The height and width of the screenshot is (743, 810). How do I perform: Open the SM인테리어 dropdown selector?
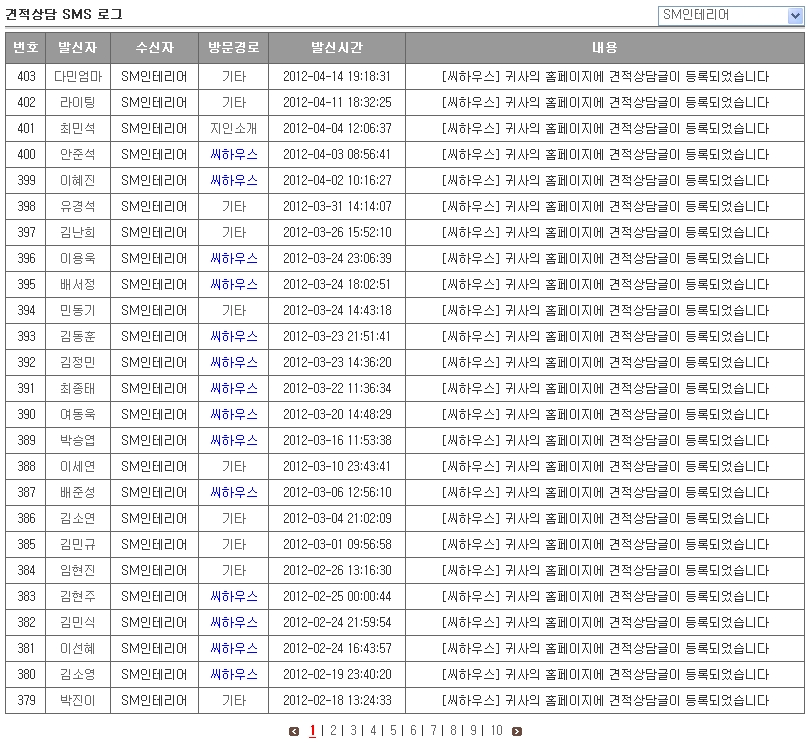[730, 15]
